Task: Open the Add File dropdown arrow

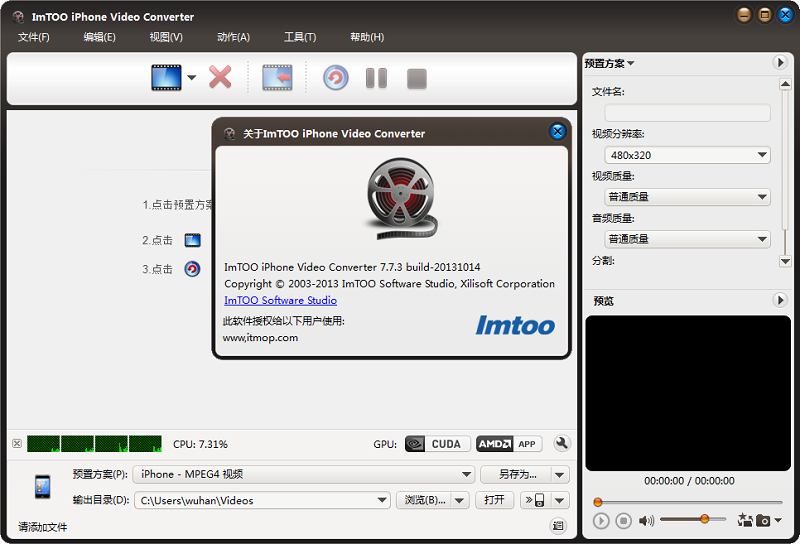Action: 191,78
